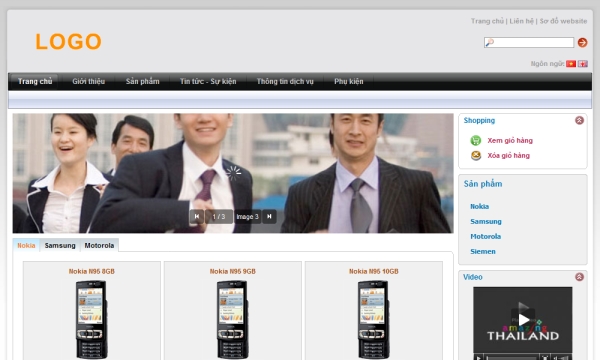Click the orange LOGO
The image size is (600, 360).
click(68, 41)
